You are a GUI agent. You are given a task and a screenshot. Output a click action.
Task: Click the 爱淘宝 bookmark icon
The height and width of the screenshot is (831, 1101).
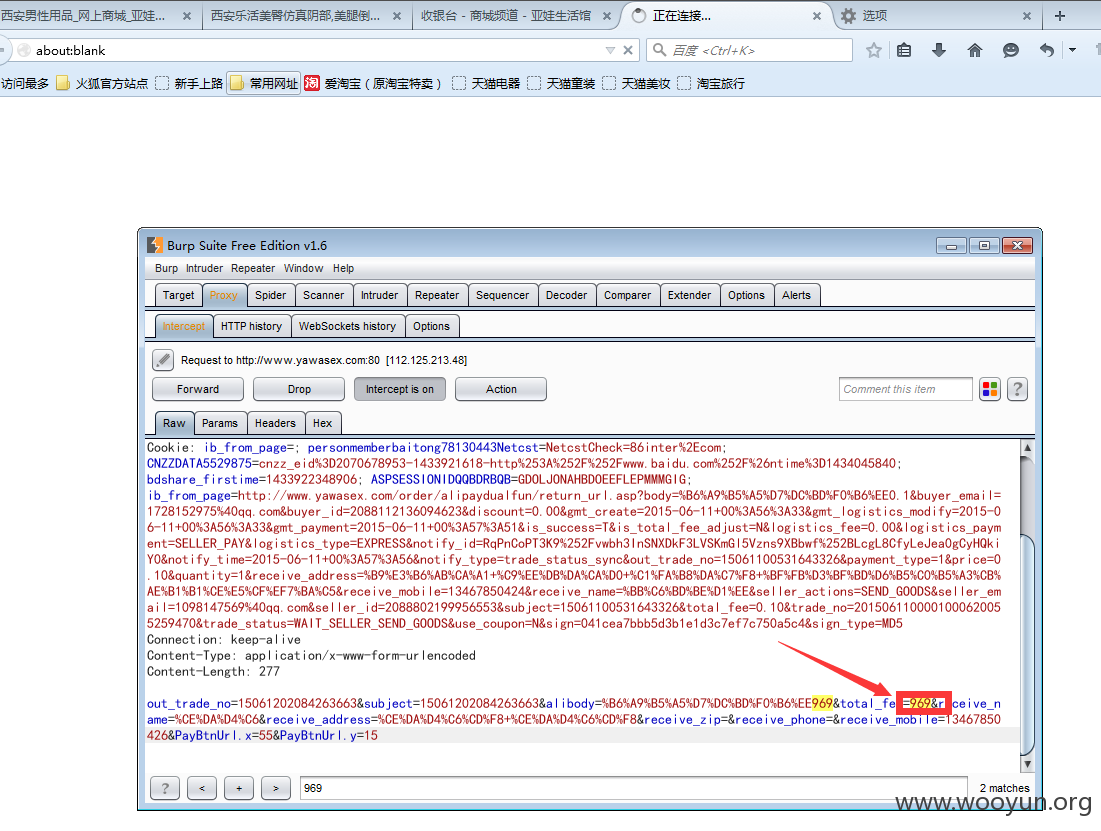(x=312, y=83)
